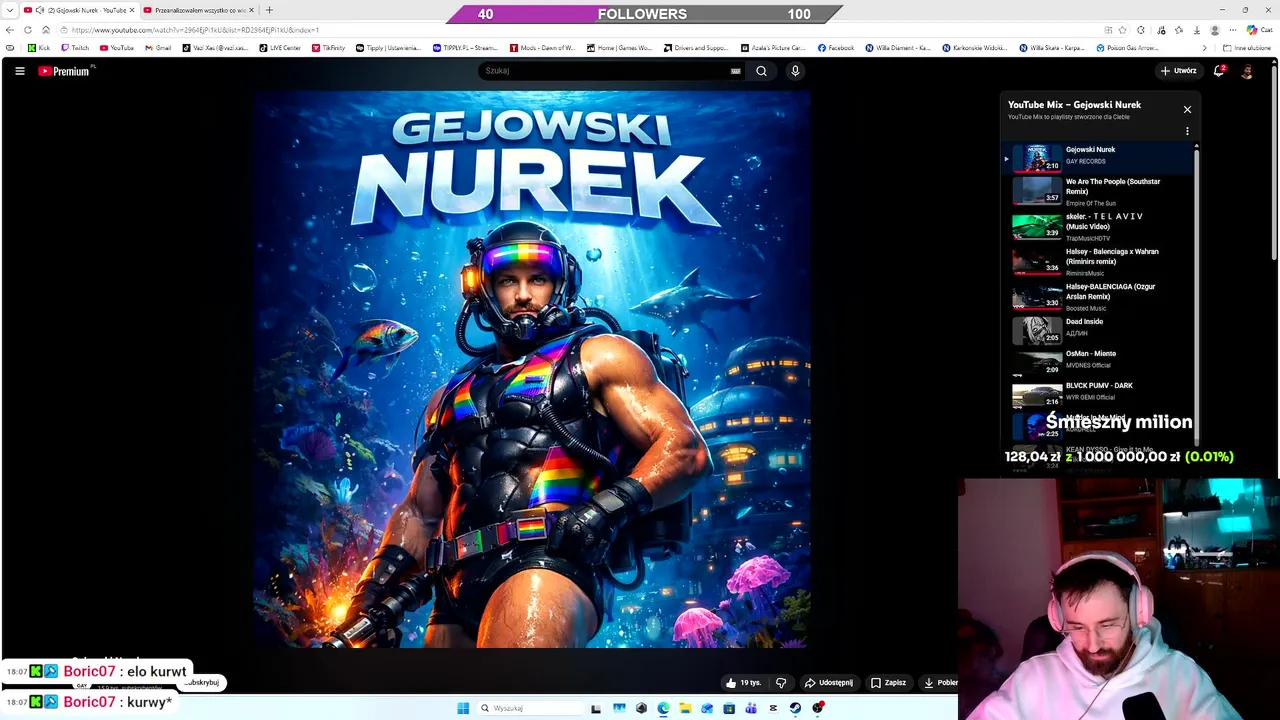Play We Are The People Southstar Remix
The image size is (1280, 720).
pyautogui.click(x=1101, y=192)
